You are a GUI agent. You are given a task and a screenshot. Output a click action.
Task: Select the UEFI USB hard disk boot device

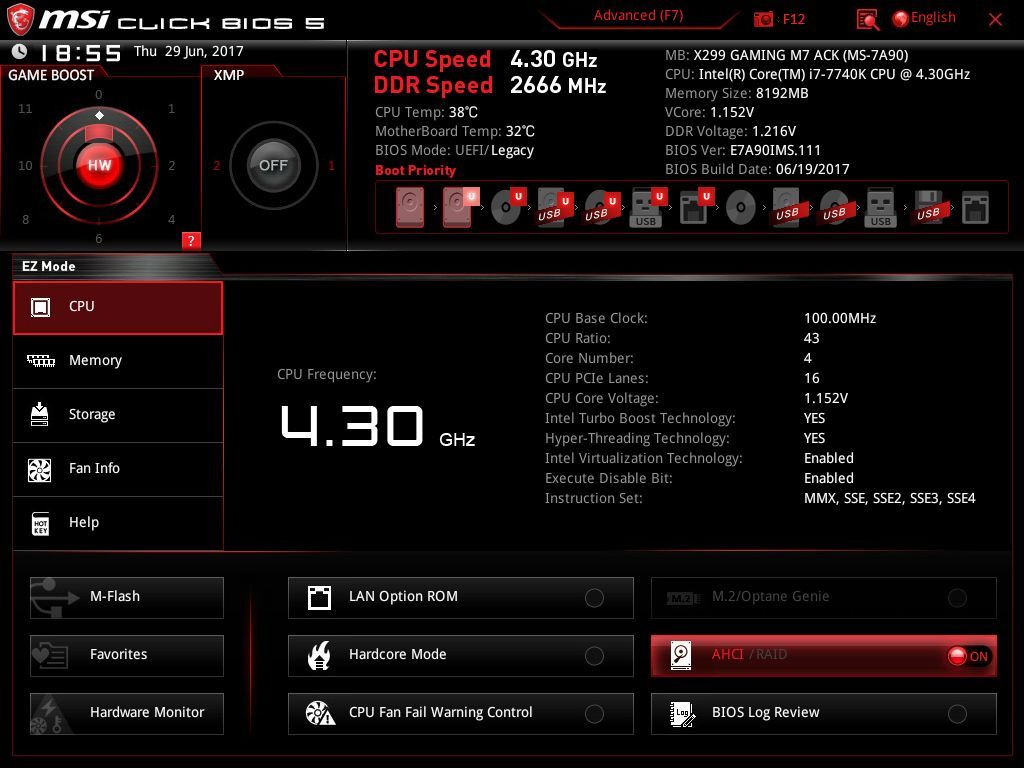tap(554, 207)
